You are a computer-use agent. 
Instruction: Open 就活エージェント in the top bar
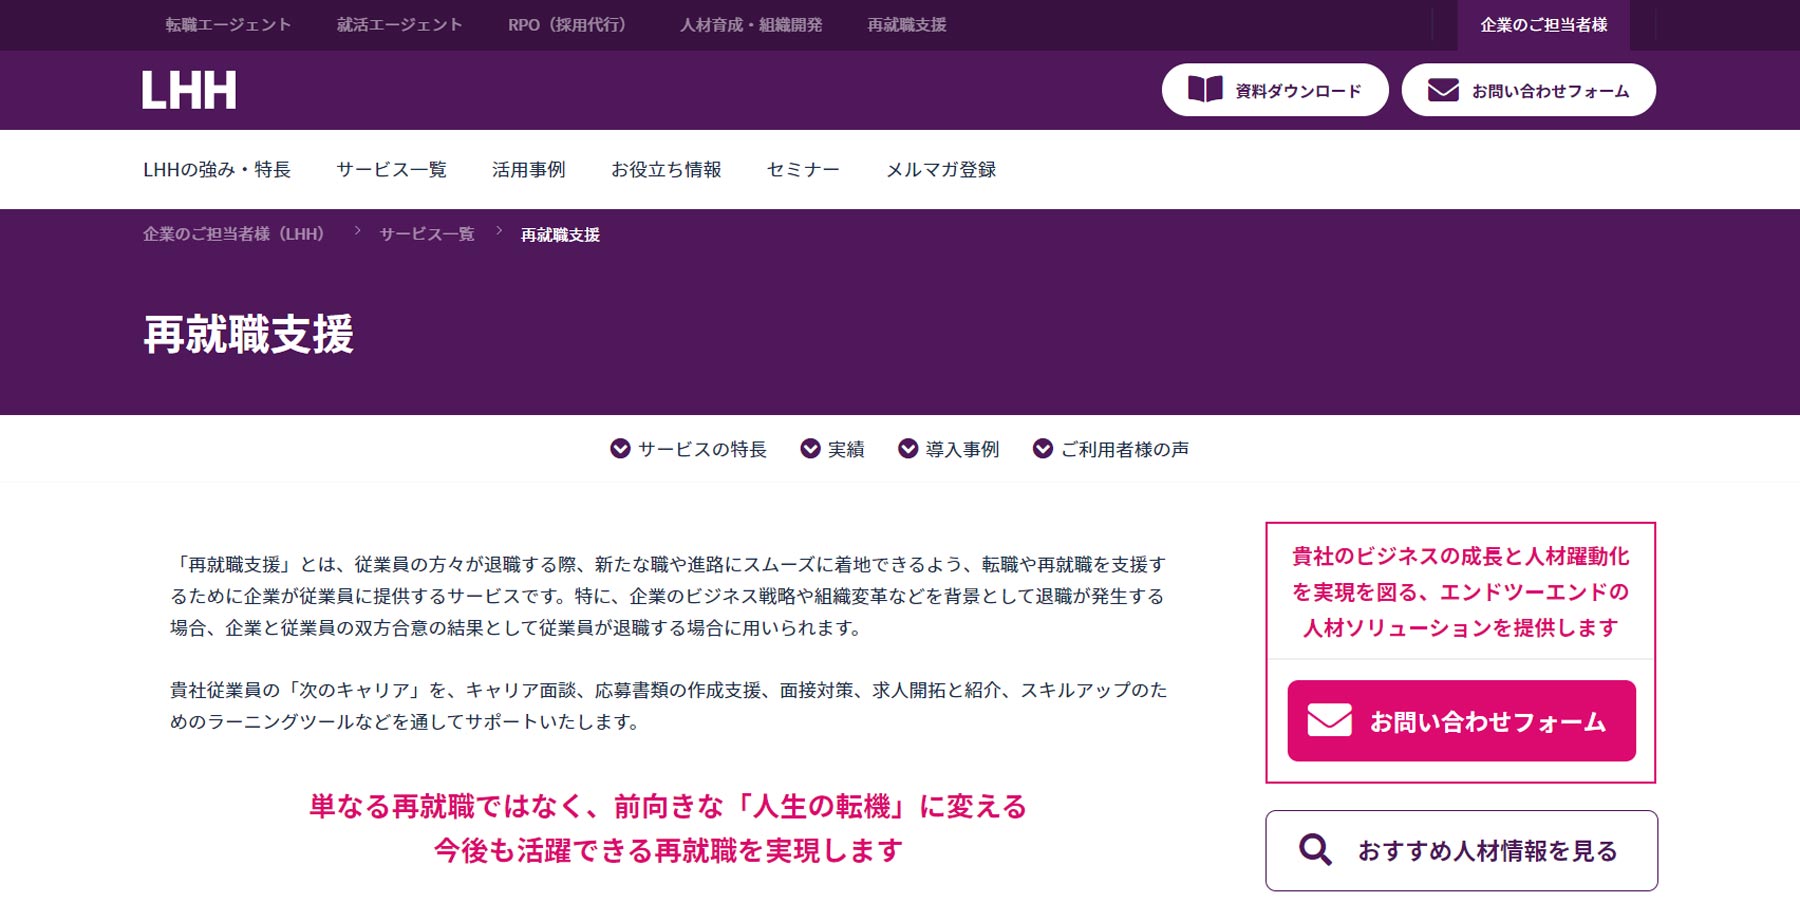click(x=400, y=25)
